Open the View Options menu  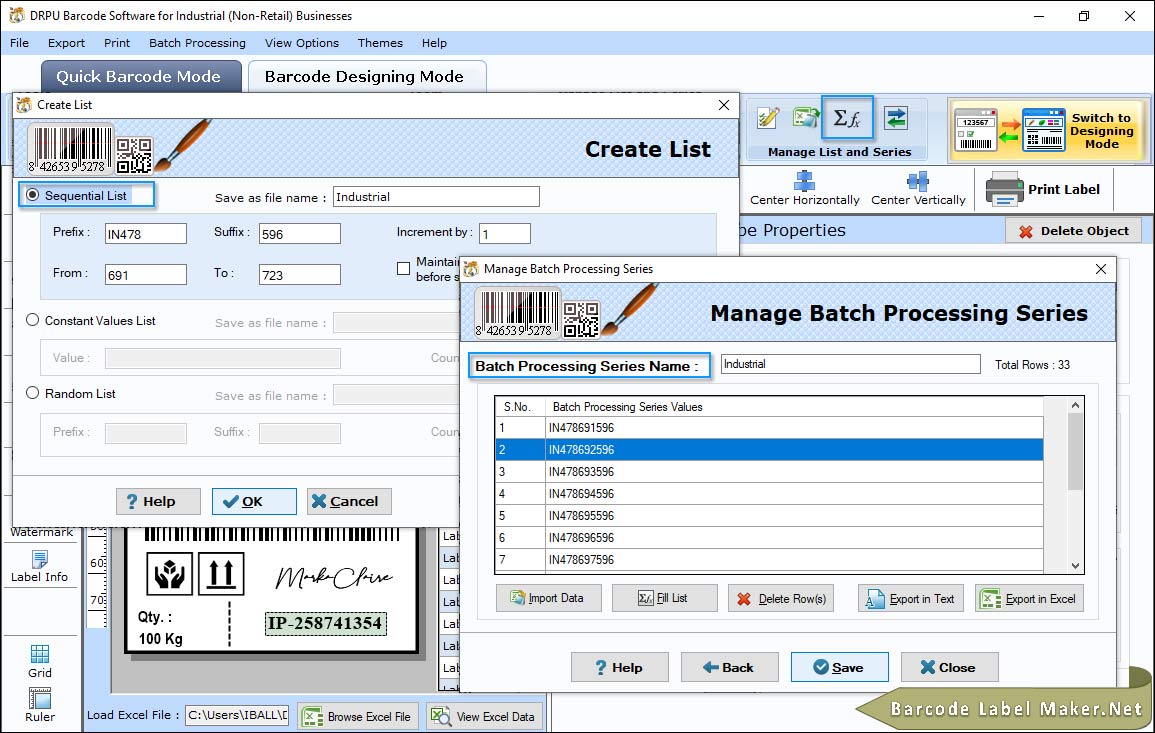click(x=302, y=43)
